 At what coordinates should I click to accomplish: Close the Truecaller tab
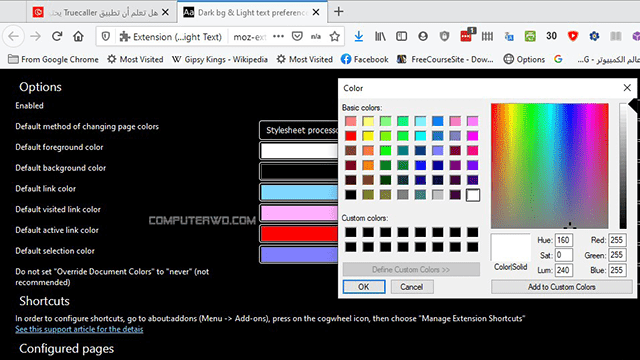coord(165,13)
